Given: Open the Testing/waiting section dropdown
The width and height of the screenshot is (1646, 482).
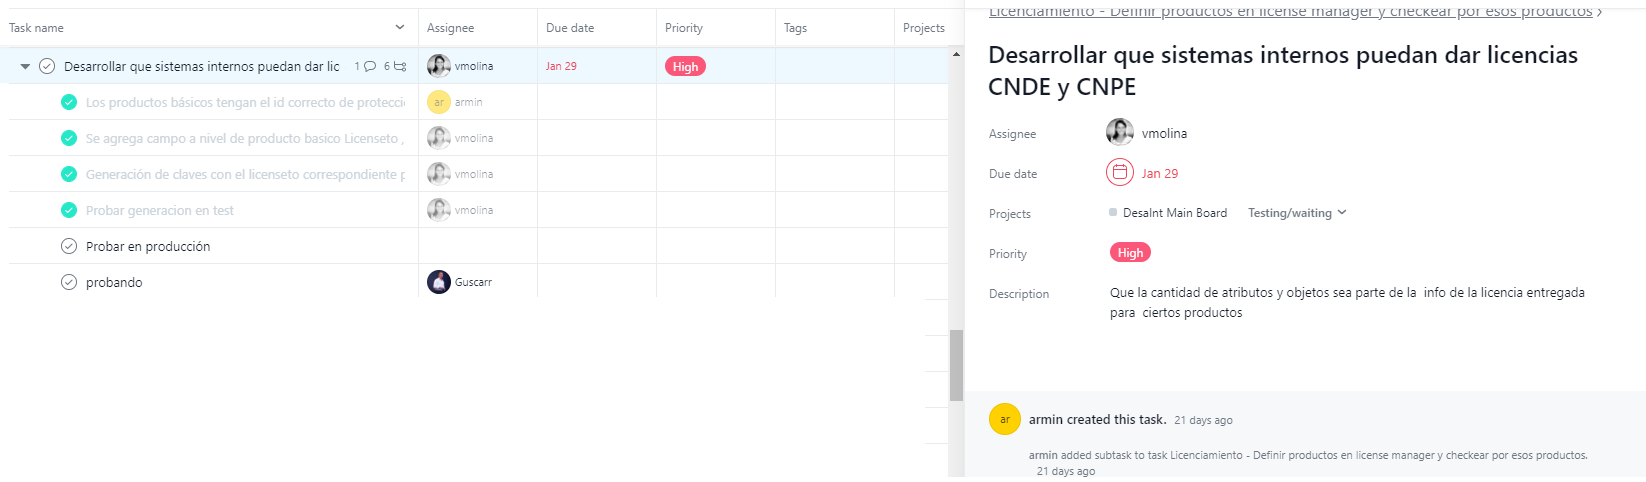Looking at the screenshot, I should coord(1297,213).
